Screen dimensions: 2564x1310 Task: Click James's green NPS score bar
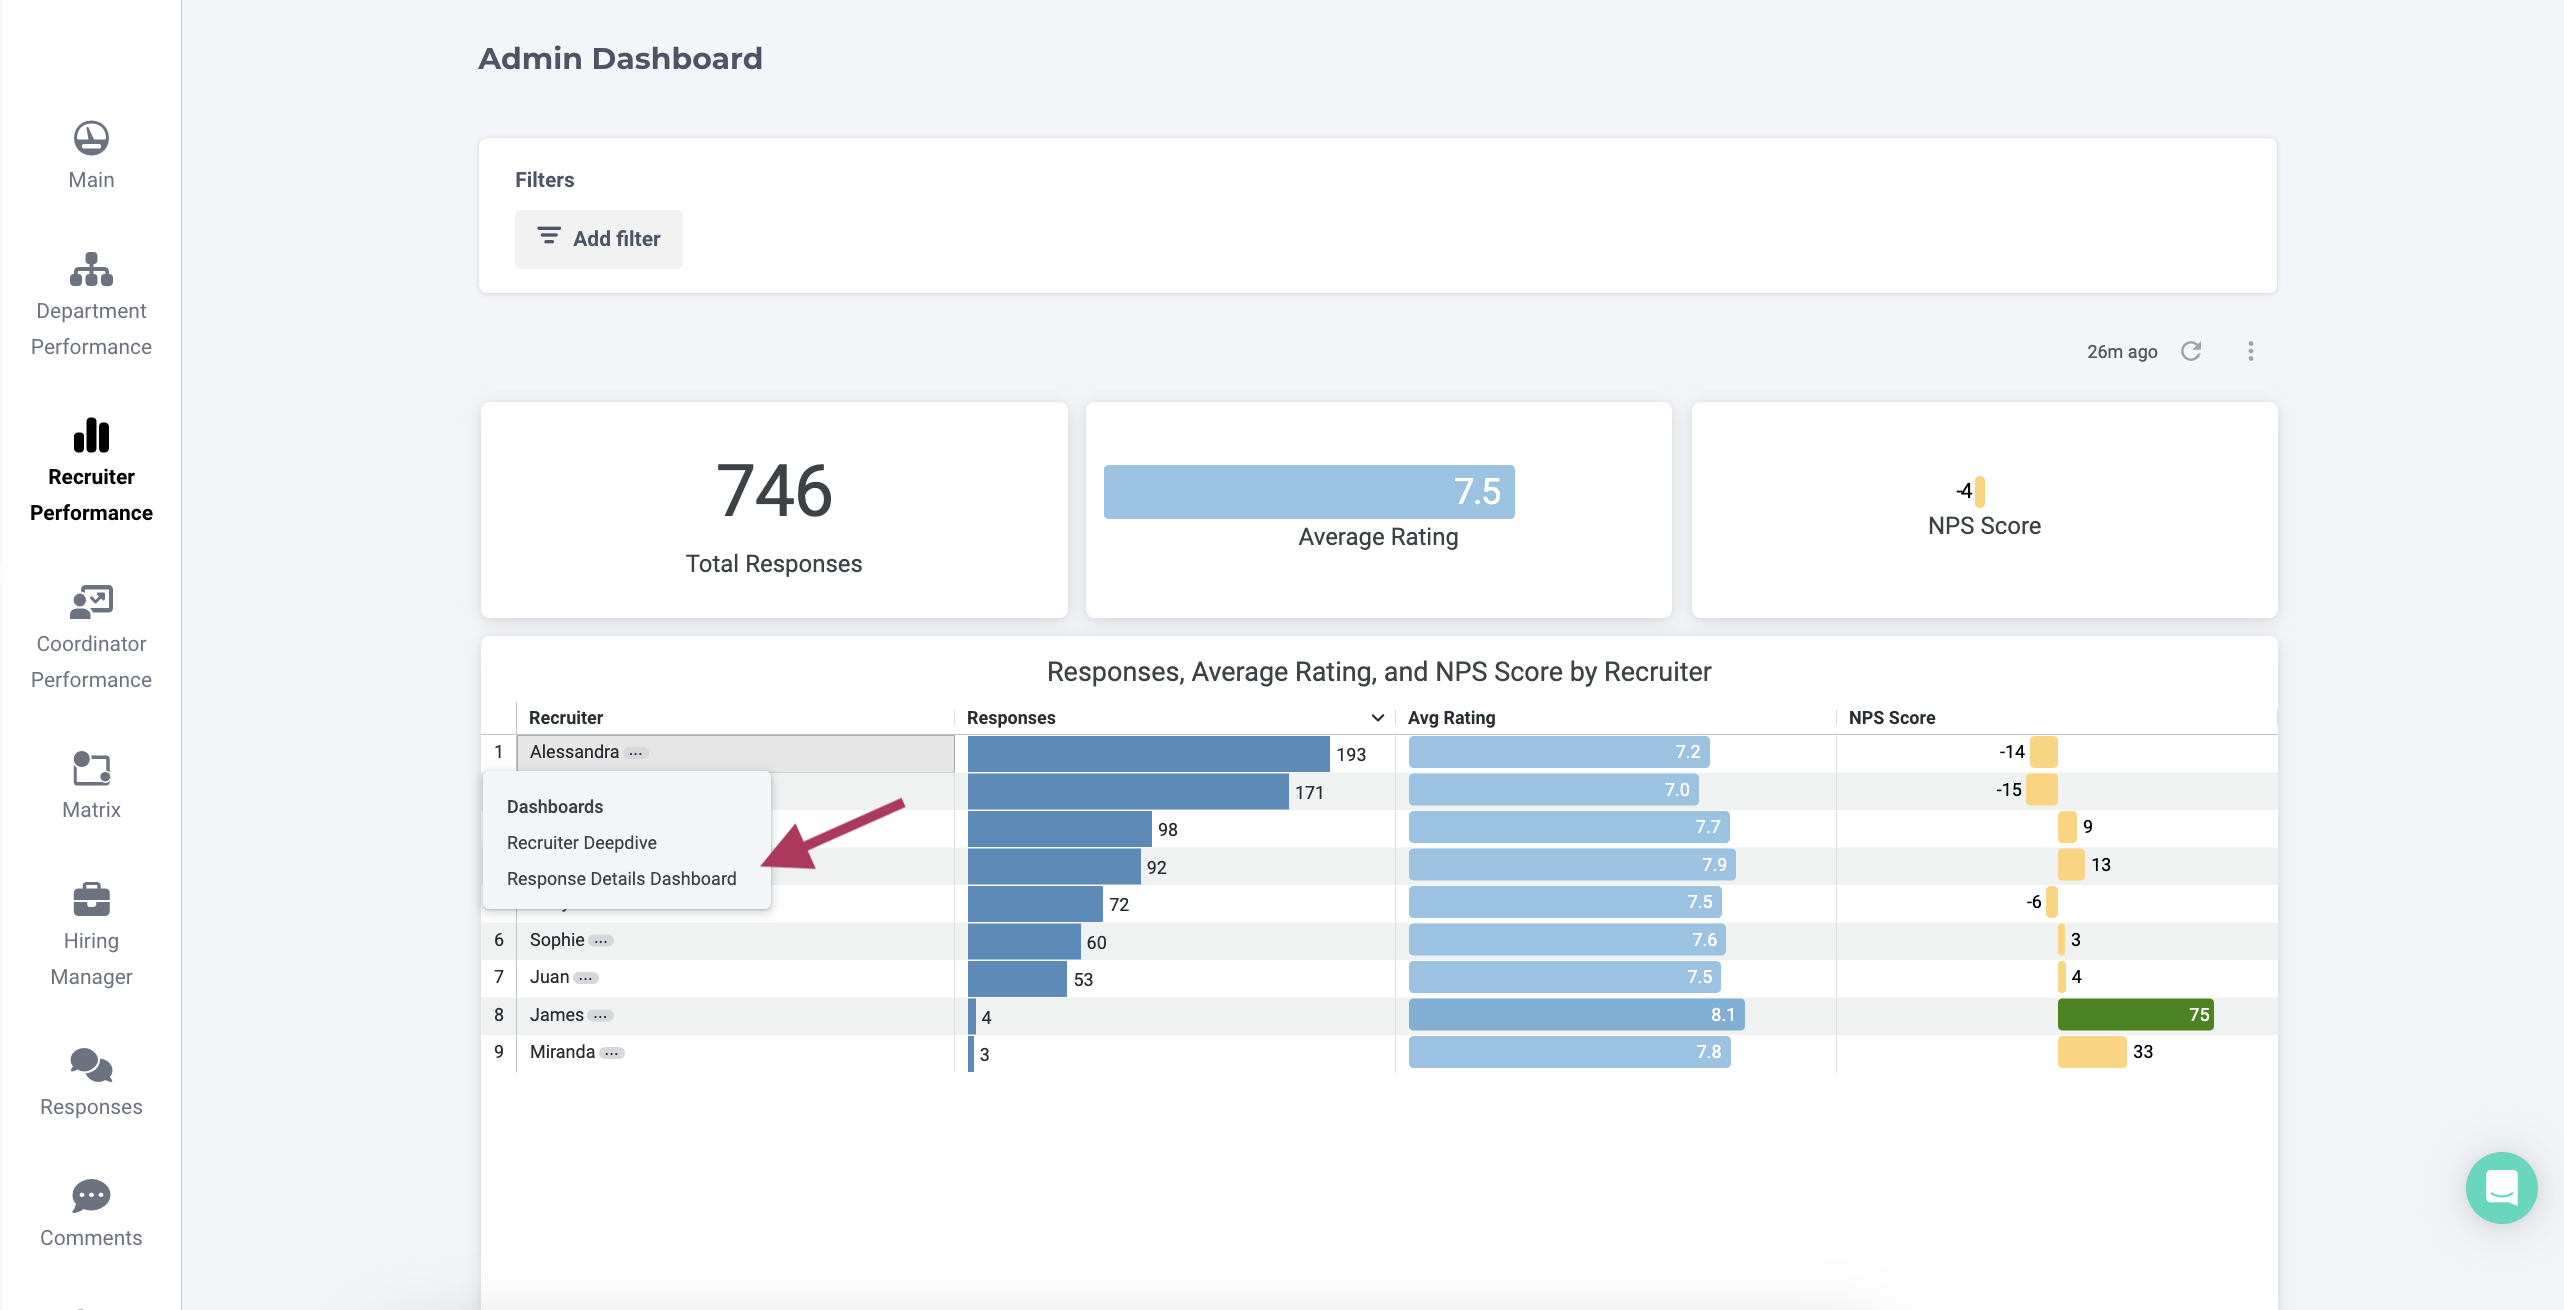(2134, 1015)
